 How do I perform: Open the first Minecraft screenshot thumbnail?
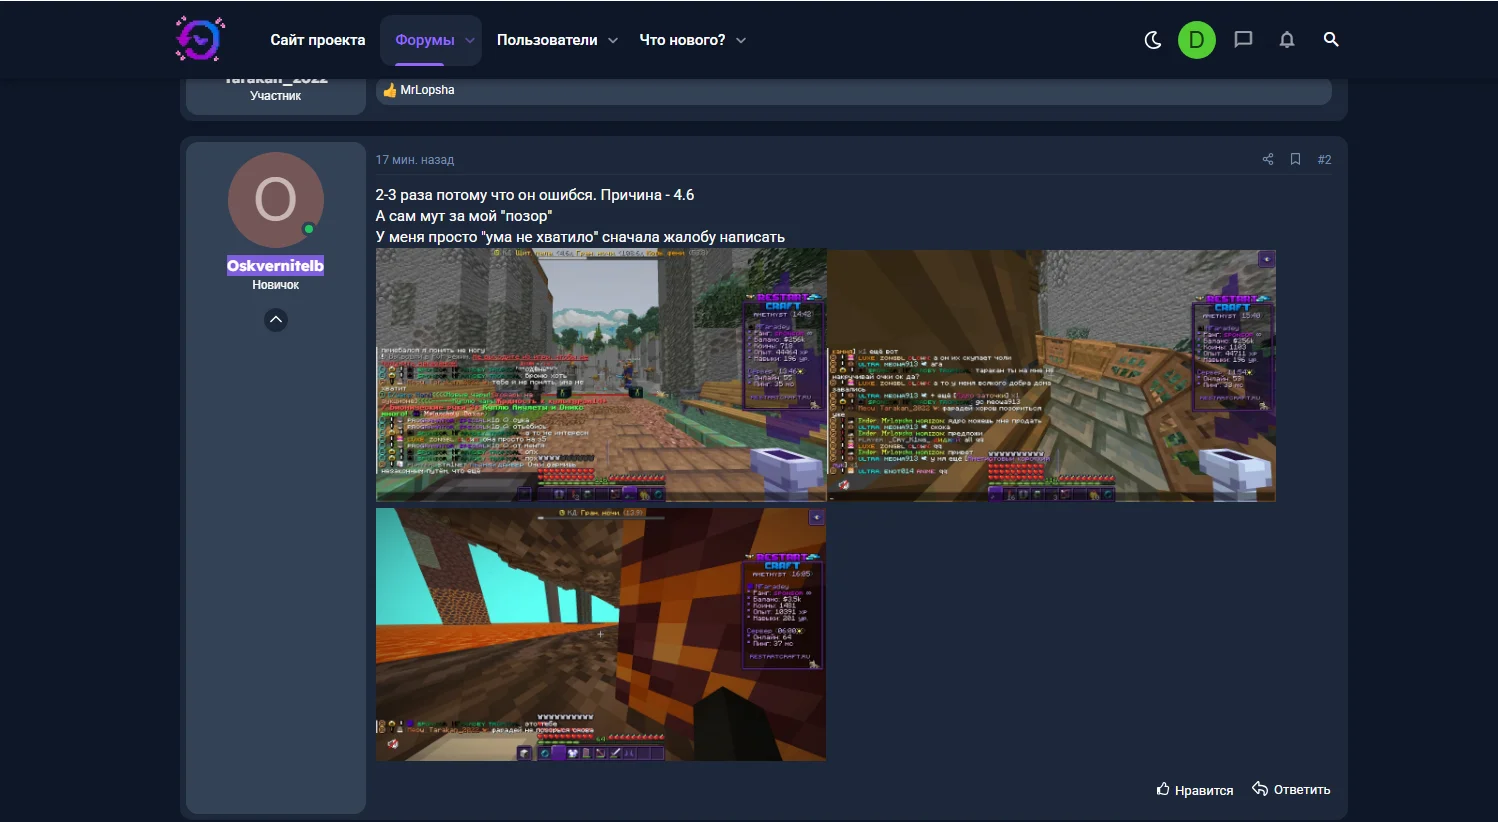pyautogui.click(x=601, y=375)
